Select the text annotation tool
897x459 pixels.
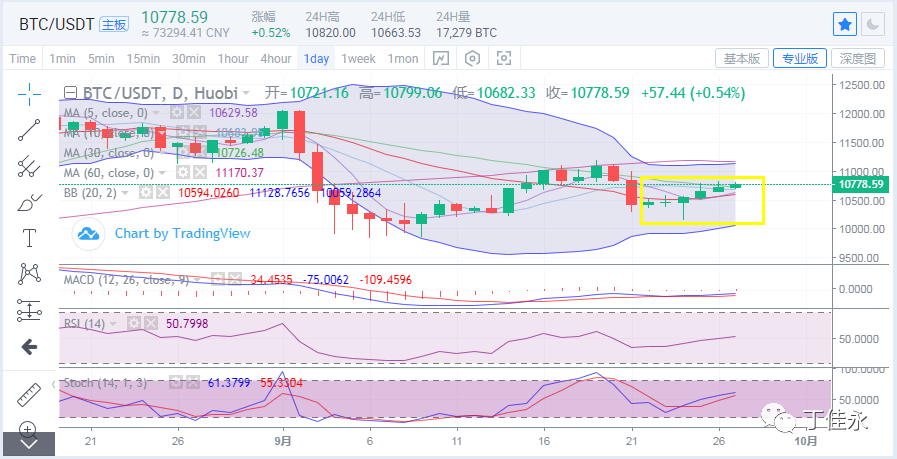(x=29, y=238)
